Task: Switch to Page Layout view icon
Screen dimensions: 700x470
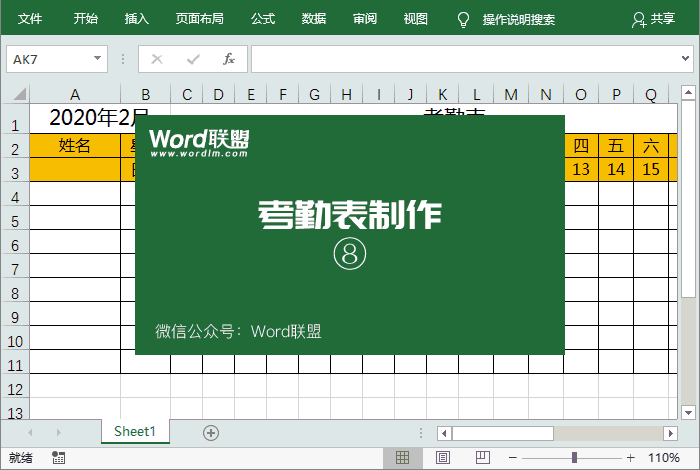Action: pos(442,458)
